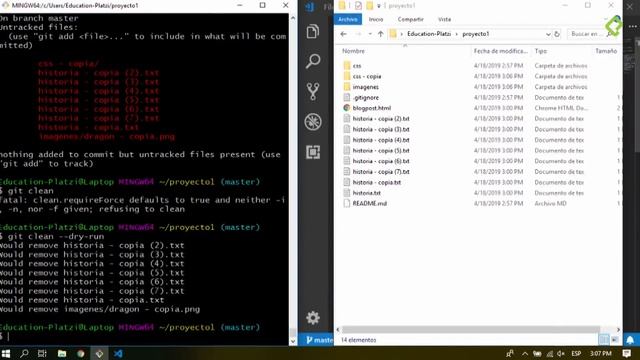Open the Action Center notifications icon
This screenshot has width=640, height=360.
[x=627, y=353]
